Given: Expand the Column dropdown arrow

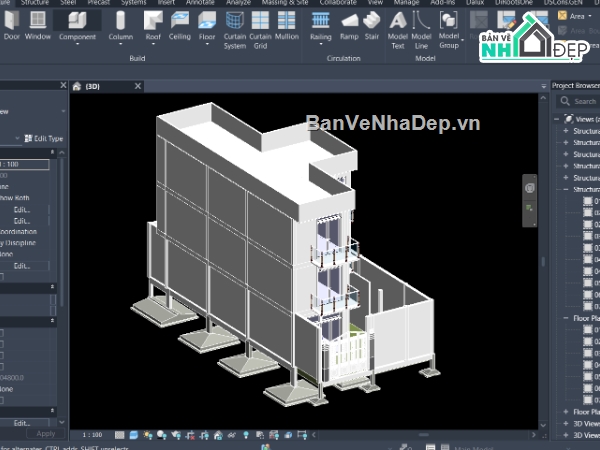Looking at the screenshot, I should tap(121, 44).
